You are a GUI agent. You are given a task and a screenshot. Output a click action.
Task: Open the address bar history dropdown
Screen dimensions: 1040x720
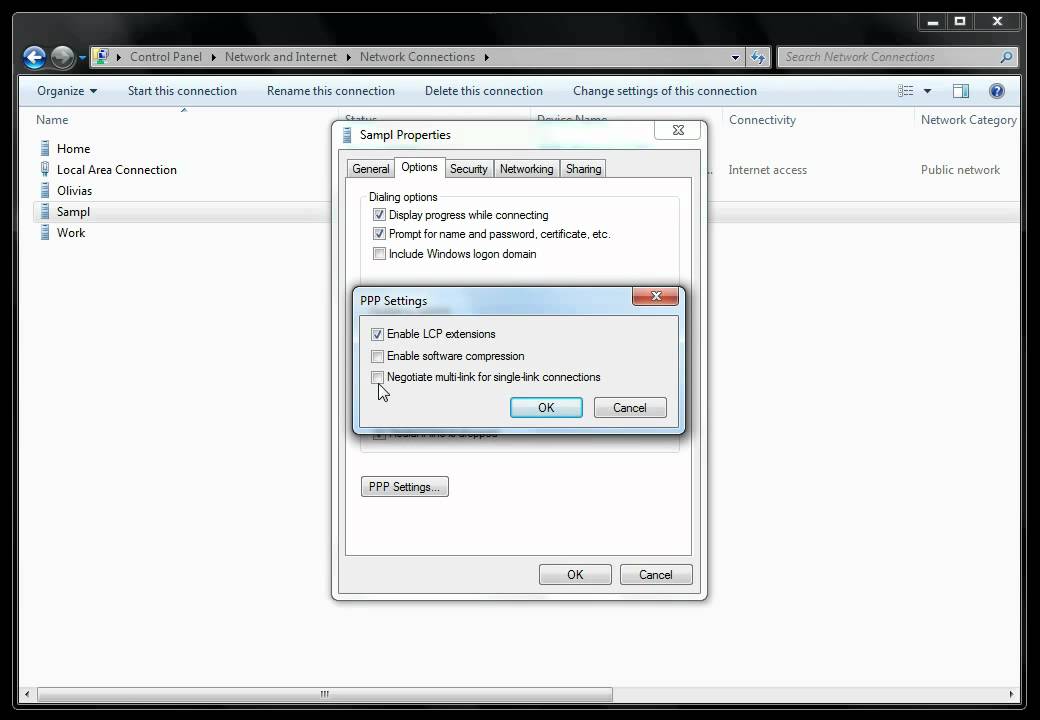point(735,58)
